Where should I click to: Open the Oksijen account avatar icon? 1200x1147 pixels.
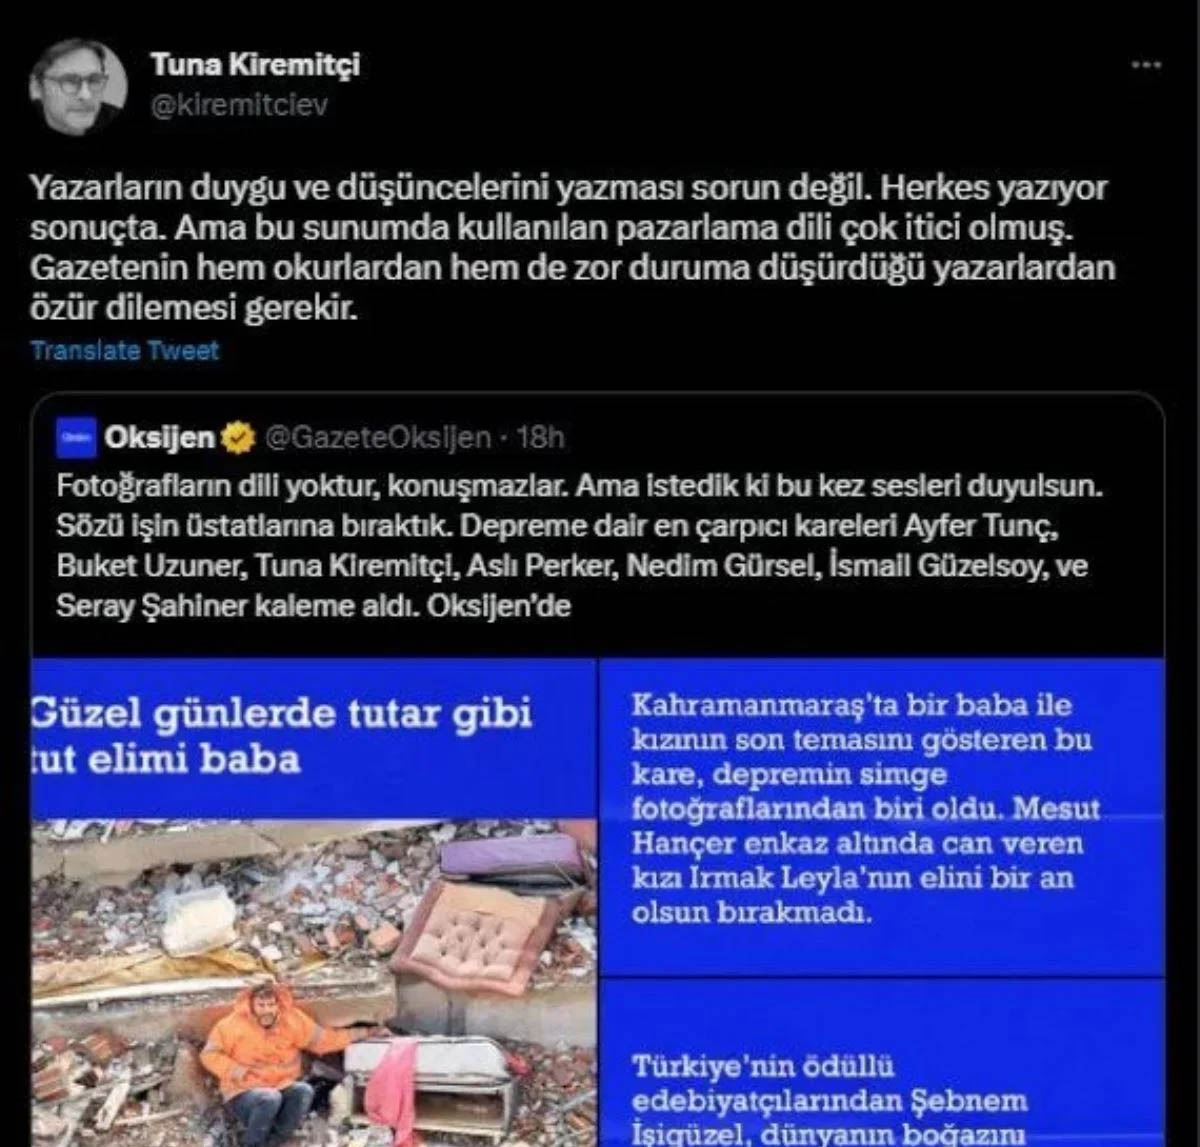coord(76,437)
